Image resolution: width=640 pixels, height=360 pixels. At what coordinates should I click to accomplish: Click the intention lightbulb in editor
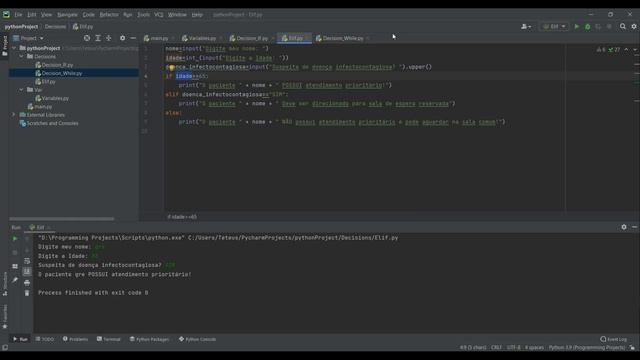pos(171,68)
